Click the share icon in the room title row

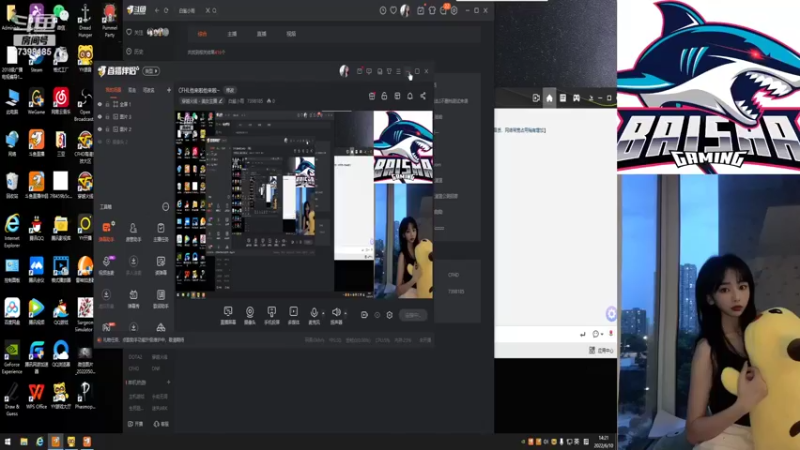pos(423,96)
